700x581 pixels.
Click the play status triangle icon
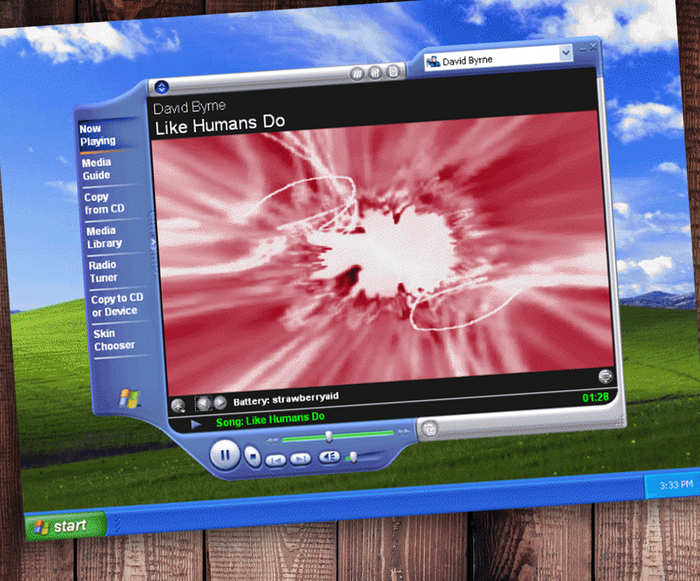tap(196, 424)
